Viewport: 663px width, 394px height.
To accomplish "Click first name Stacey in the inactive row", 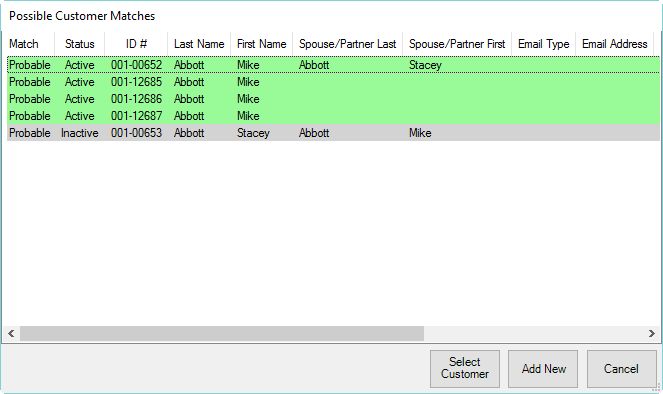I will 253,133.
